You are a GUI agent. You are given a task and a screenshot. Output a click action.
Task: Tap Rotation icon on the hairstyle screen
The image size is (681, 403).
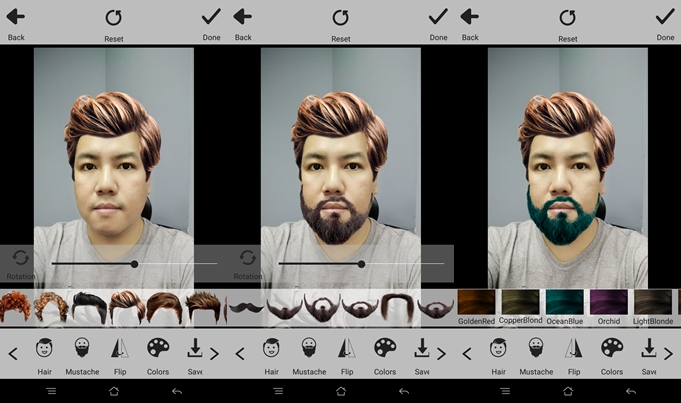pyautogui.click(x=21, y=260)
